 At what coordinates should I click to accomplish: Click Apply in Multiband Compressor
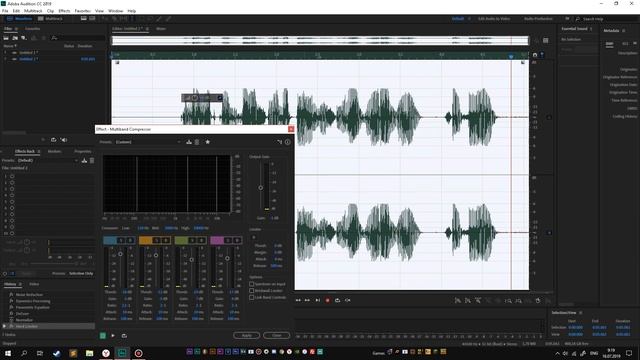(x=247, y=336)
